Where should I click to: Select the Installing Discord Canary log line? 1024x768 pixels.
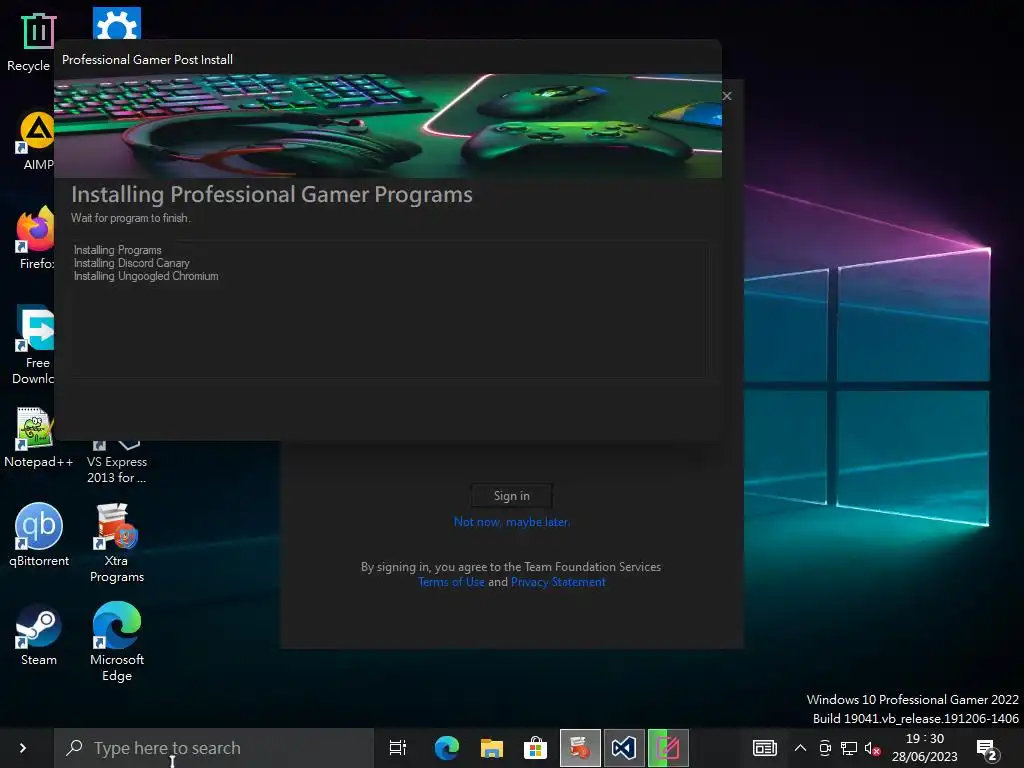tap(132, 263)
